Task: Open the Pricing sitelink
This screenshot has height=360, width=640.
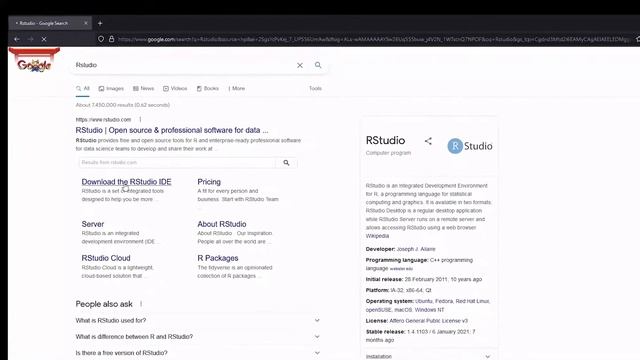Action: [209, 182]
